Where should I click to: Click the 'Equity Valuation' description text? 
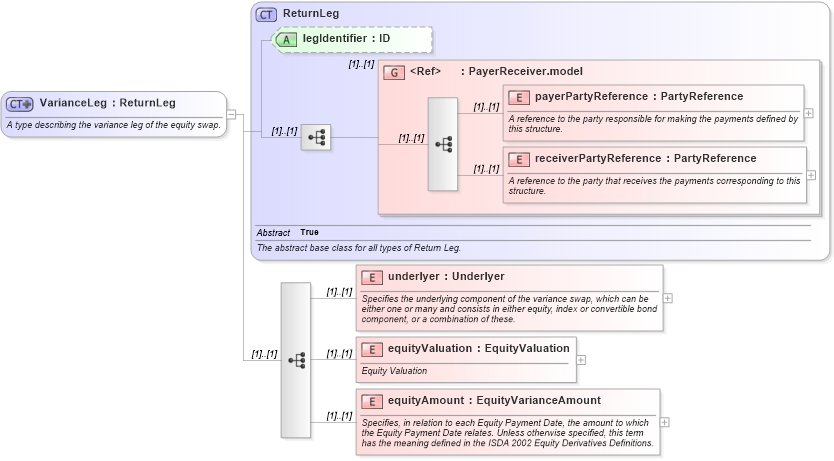pyautogui.click(x=394, y=371)
